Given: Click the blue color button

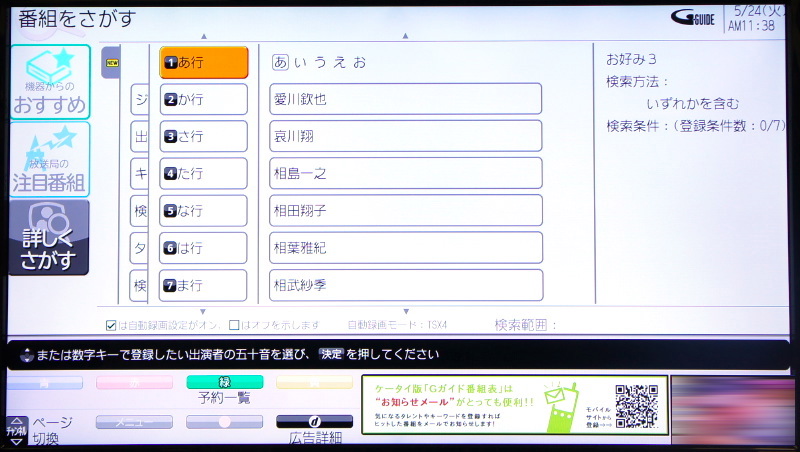Looking at the screenshot, I should pyautogui.click(x=45, y=382).
